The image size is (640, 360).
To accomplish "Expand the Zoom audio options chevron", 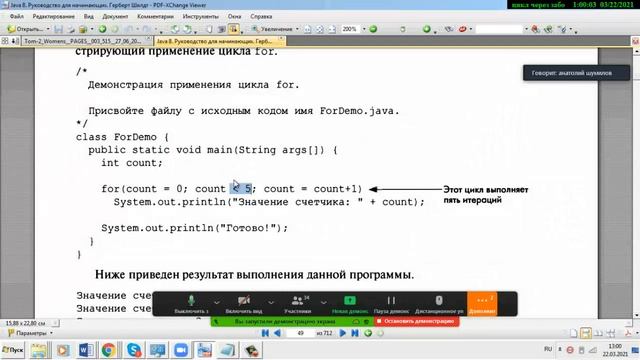I will coord(217,302).
